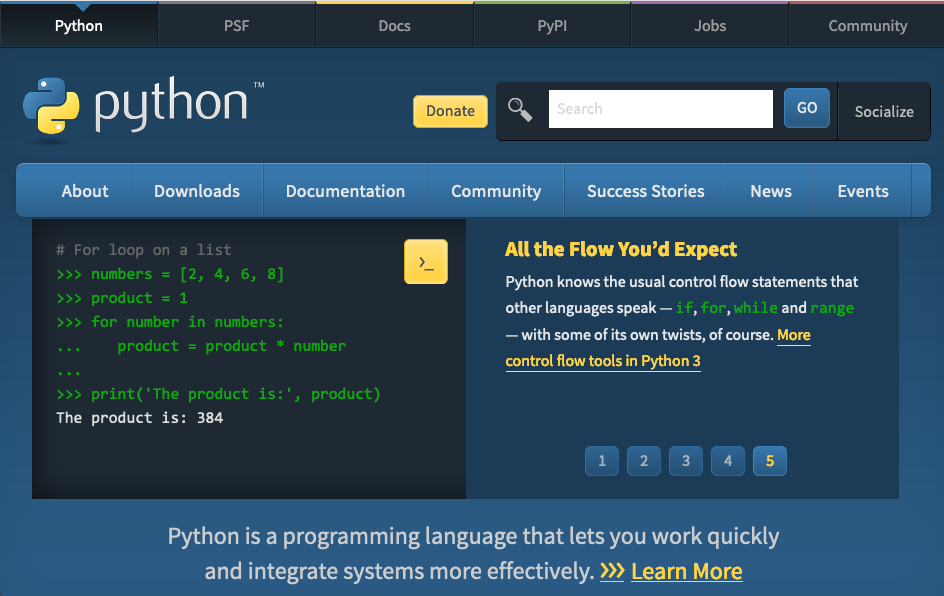Switch to the Docs top tab

(394, 25)
